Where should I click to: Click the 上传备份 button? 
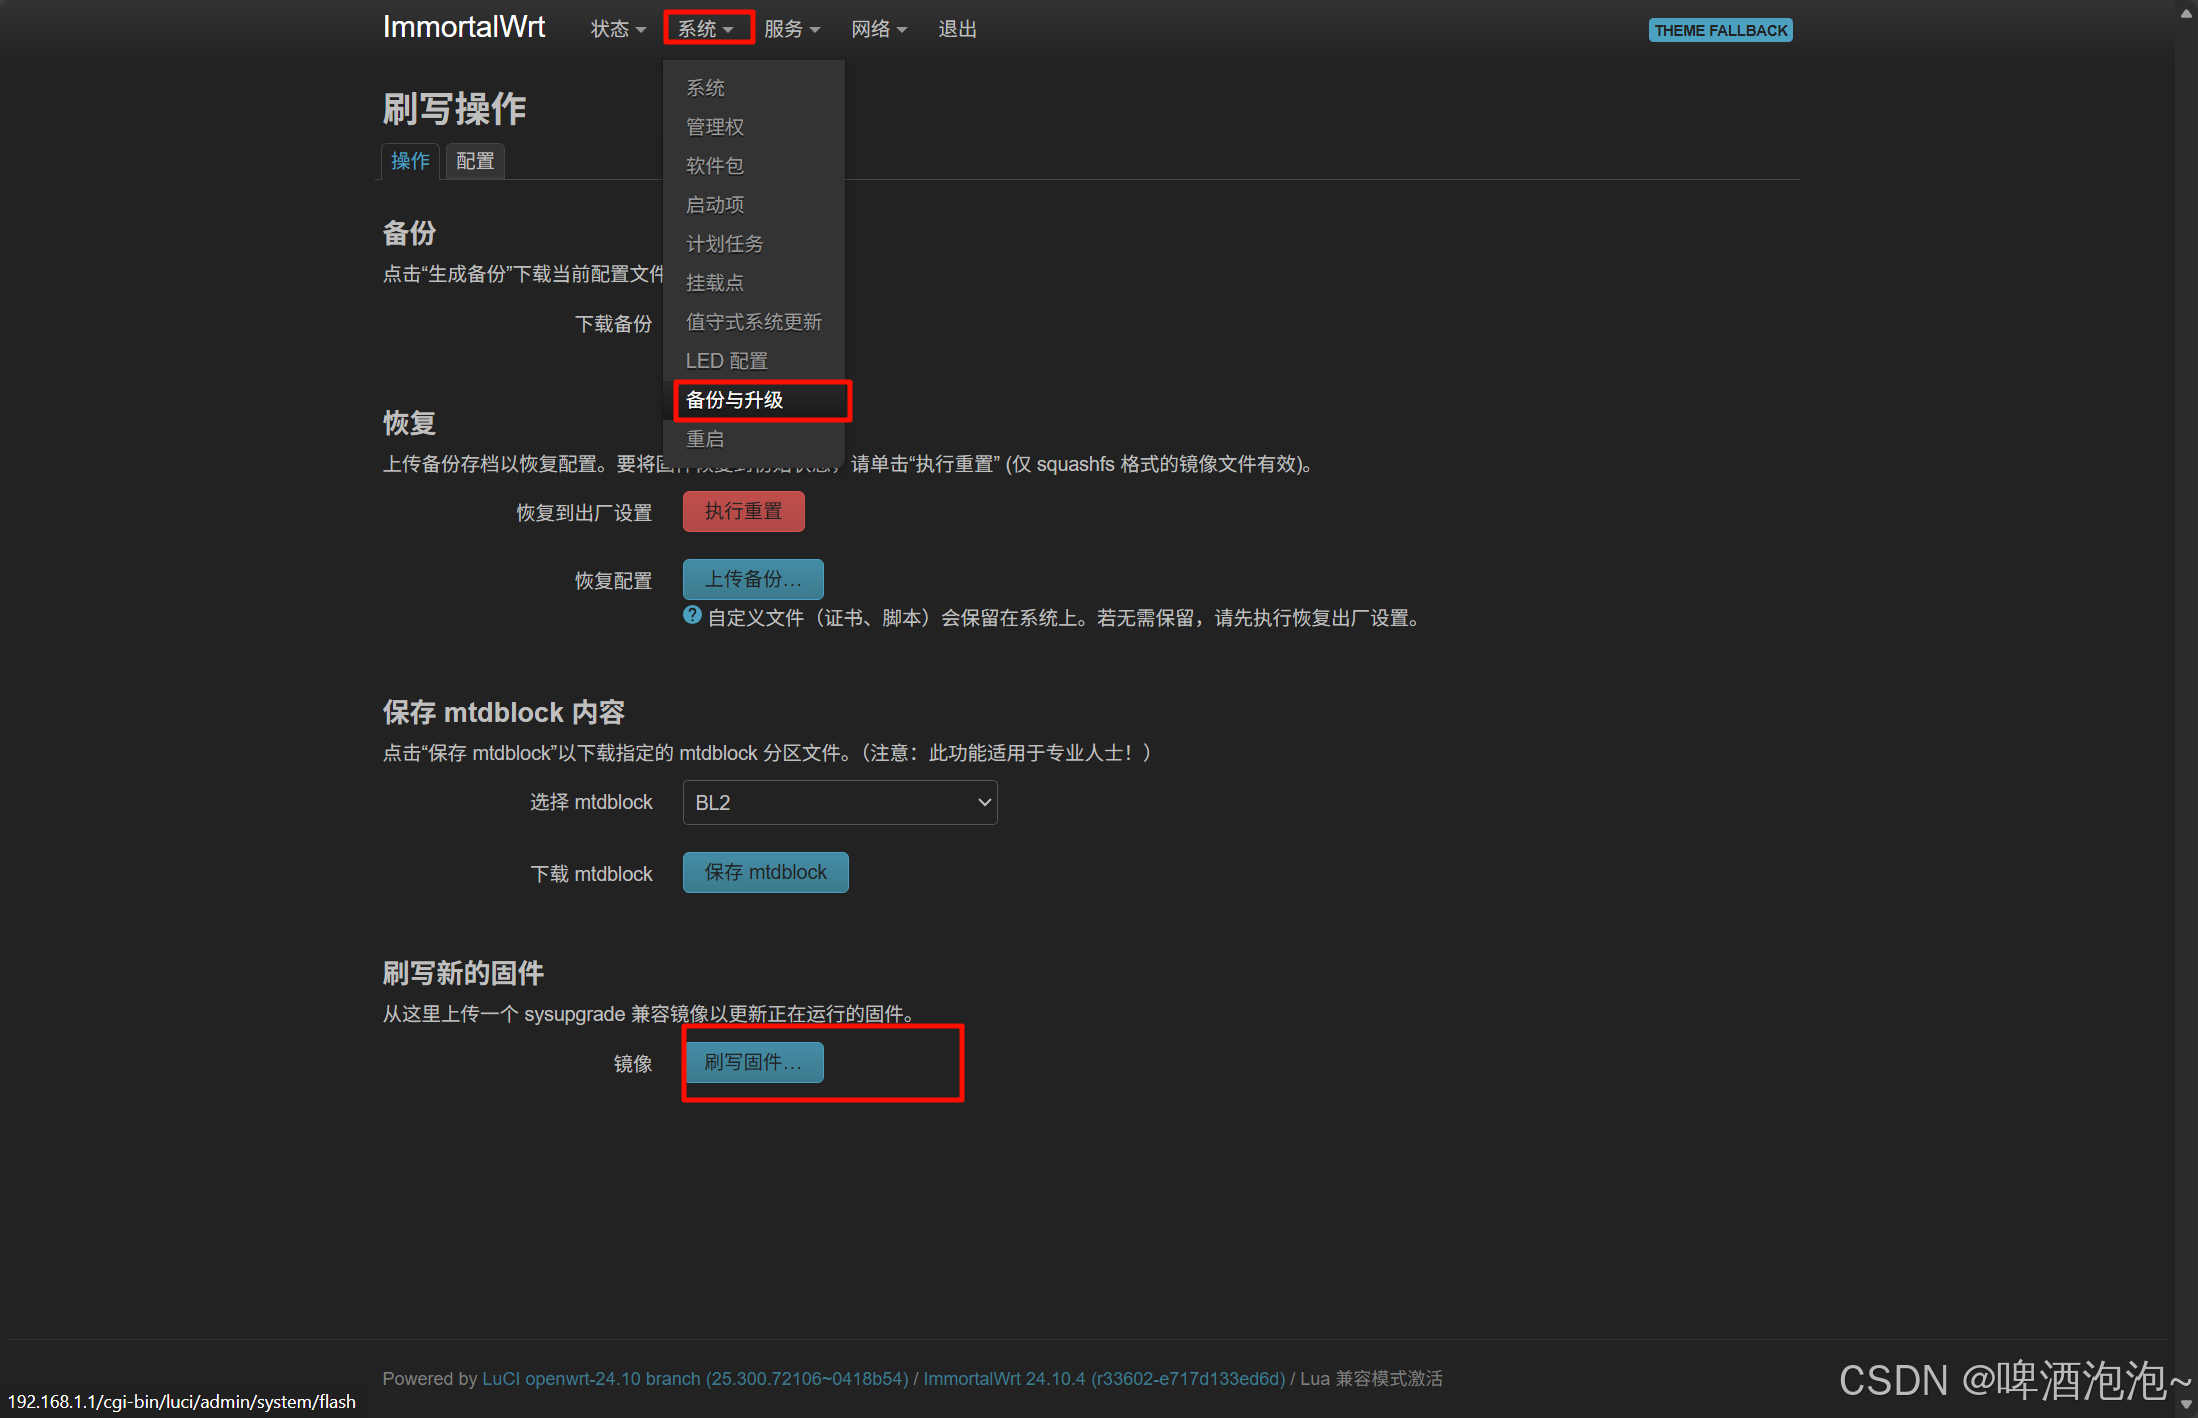click(x=753, y=579)
